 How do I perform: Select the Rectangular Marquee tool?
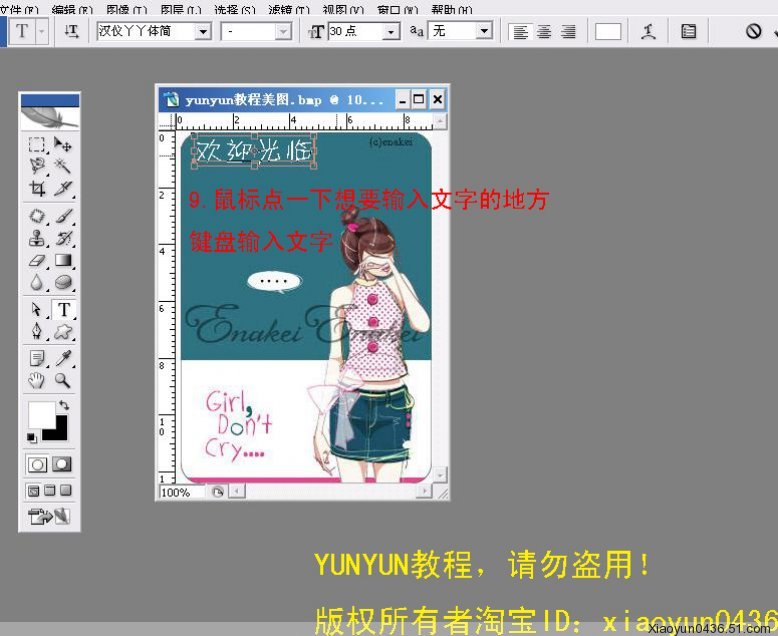[x=37, y=144]
